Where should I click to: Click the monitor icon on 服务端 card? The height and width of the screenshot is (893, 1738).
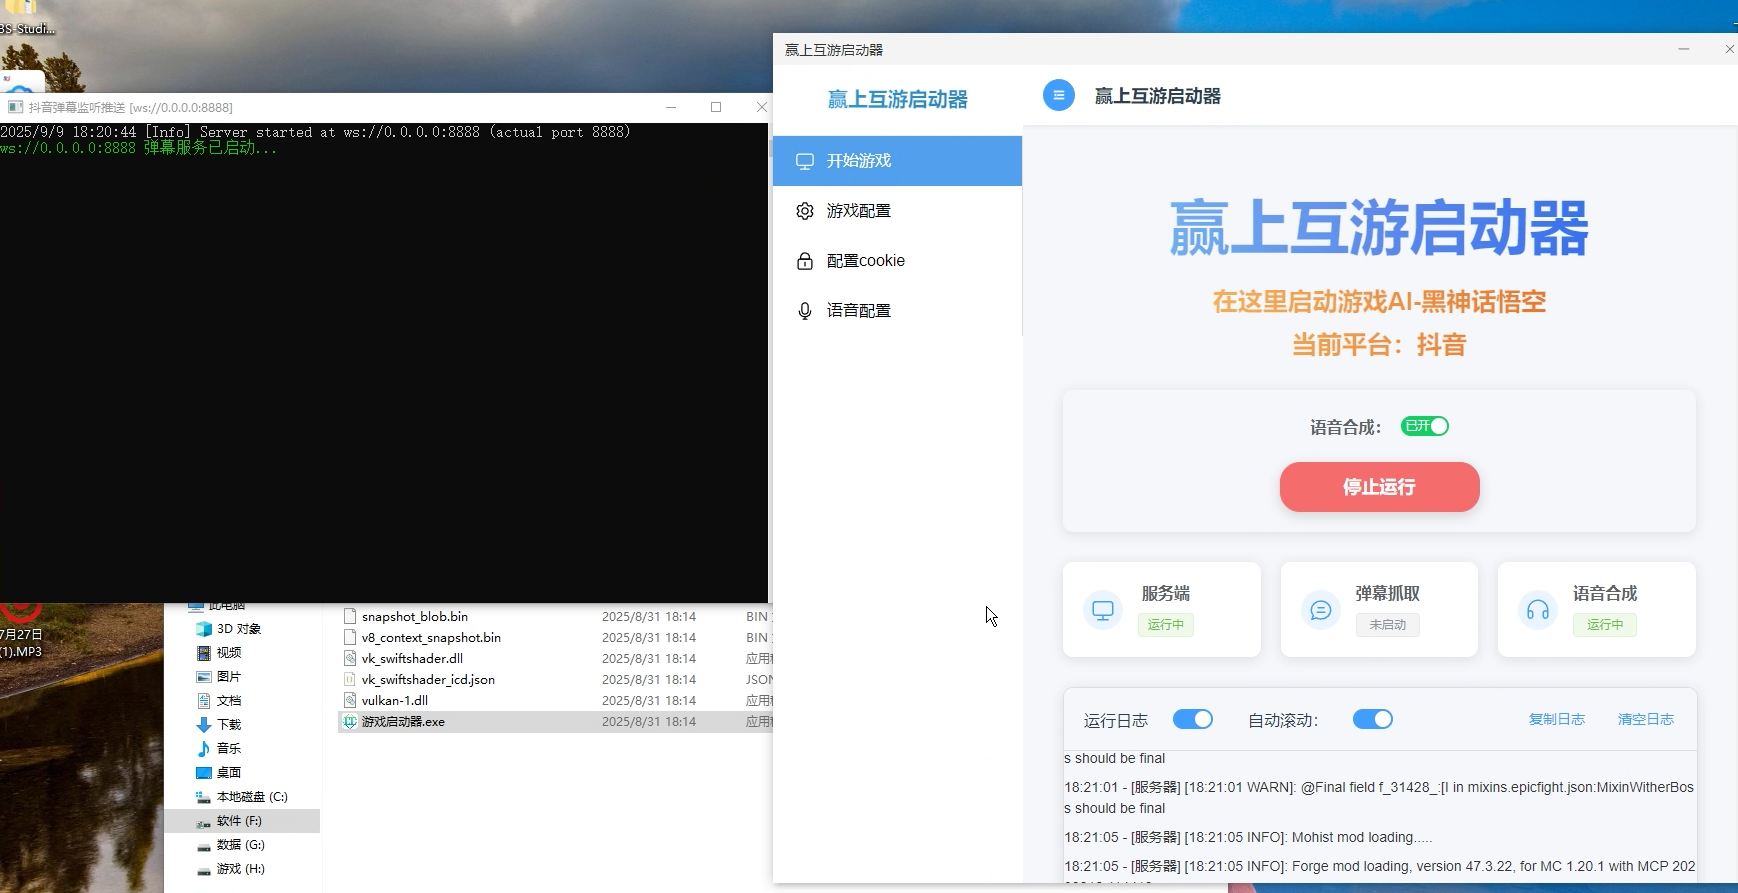coord(1102,610)
